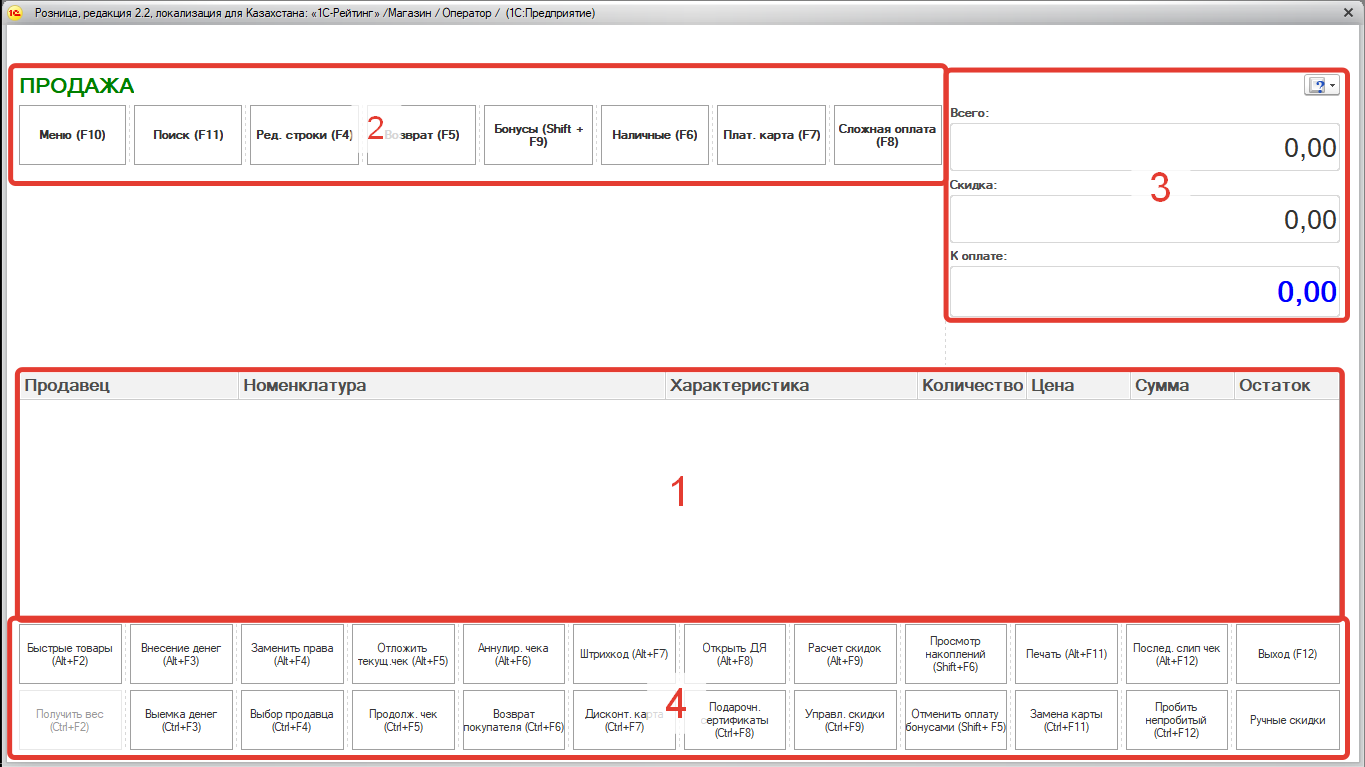Click the К оплате amount field
Image resolution: width=1365 pixels, height=767 pixels.
(1144, 292)
